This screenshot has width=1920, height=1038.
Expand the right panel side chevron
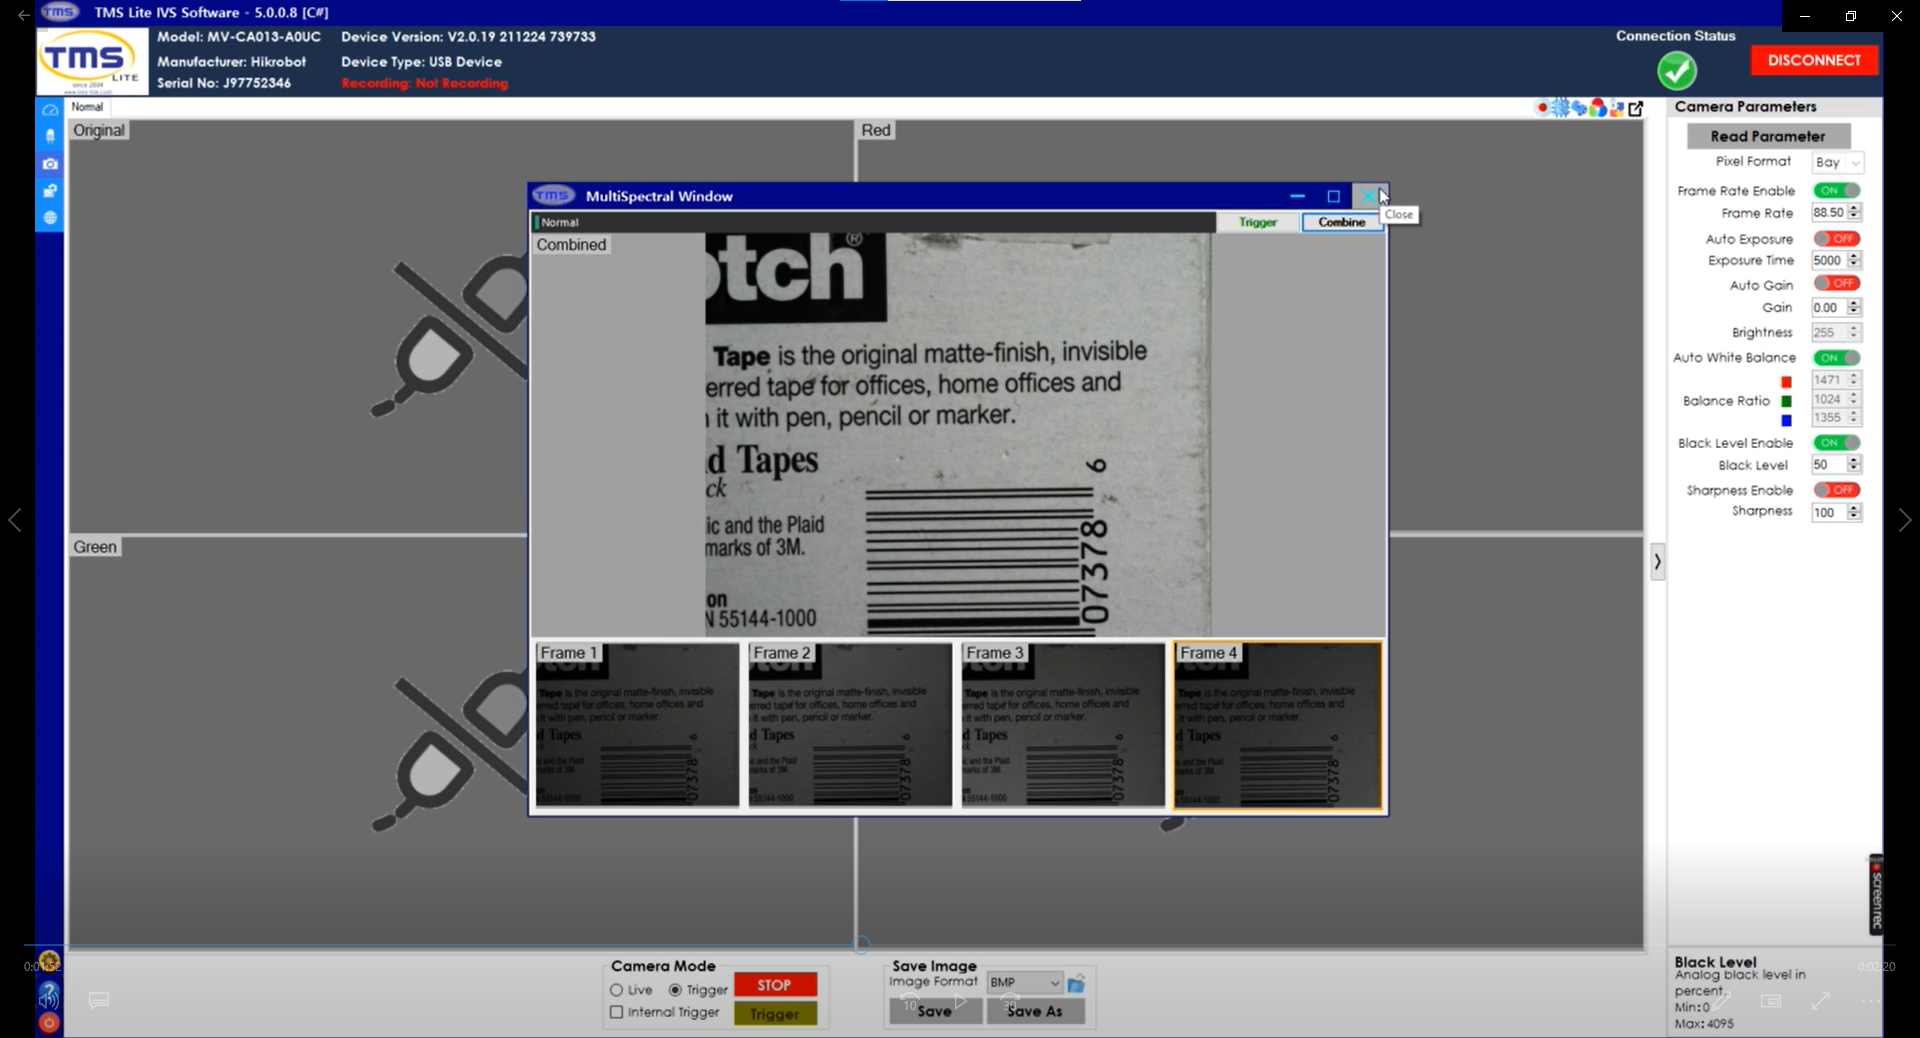(1657, 562)
